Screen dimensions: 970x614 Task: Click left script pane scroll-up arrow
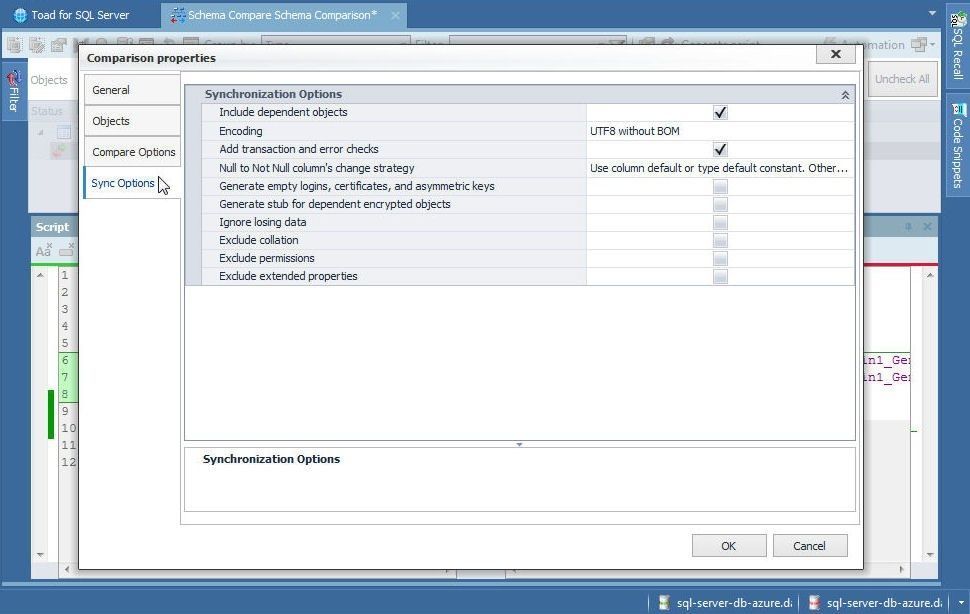(x=40, y=275)
